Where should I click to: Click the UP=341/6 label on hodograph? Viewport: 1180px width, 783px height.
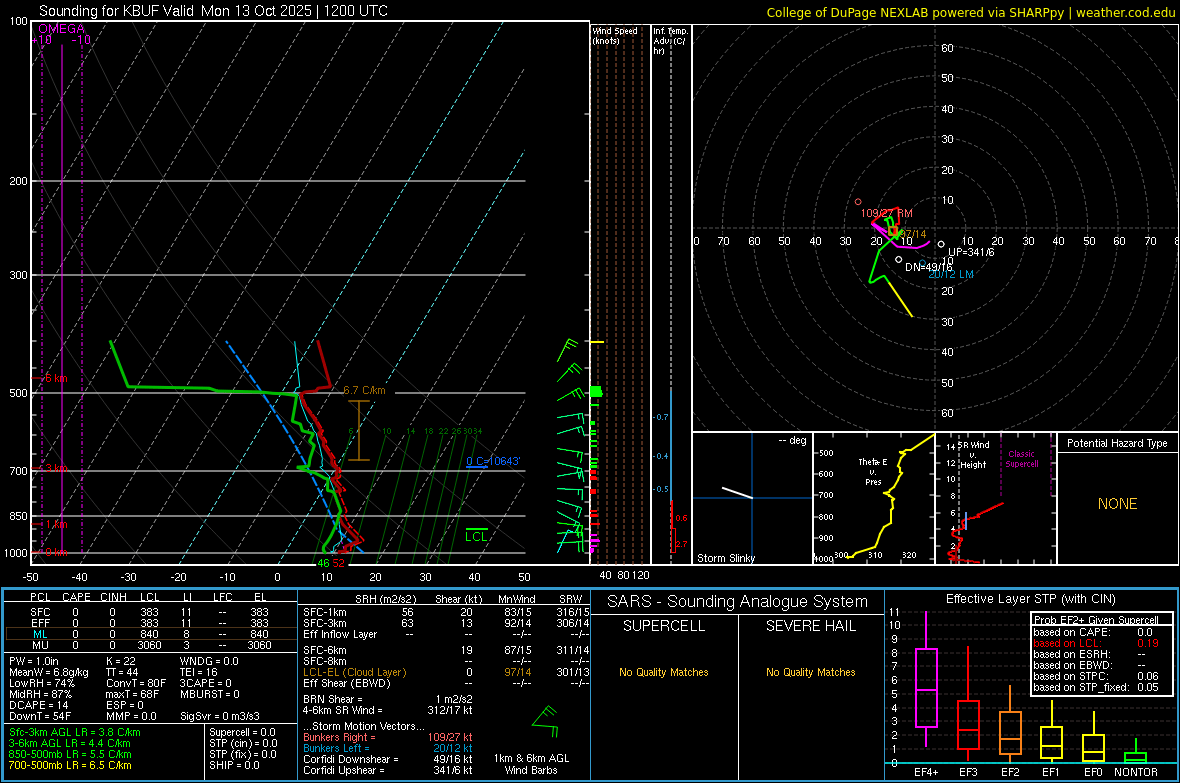[x=971, y=252]
